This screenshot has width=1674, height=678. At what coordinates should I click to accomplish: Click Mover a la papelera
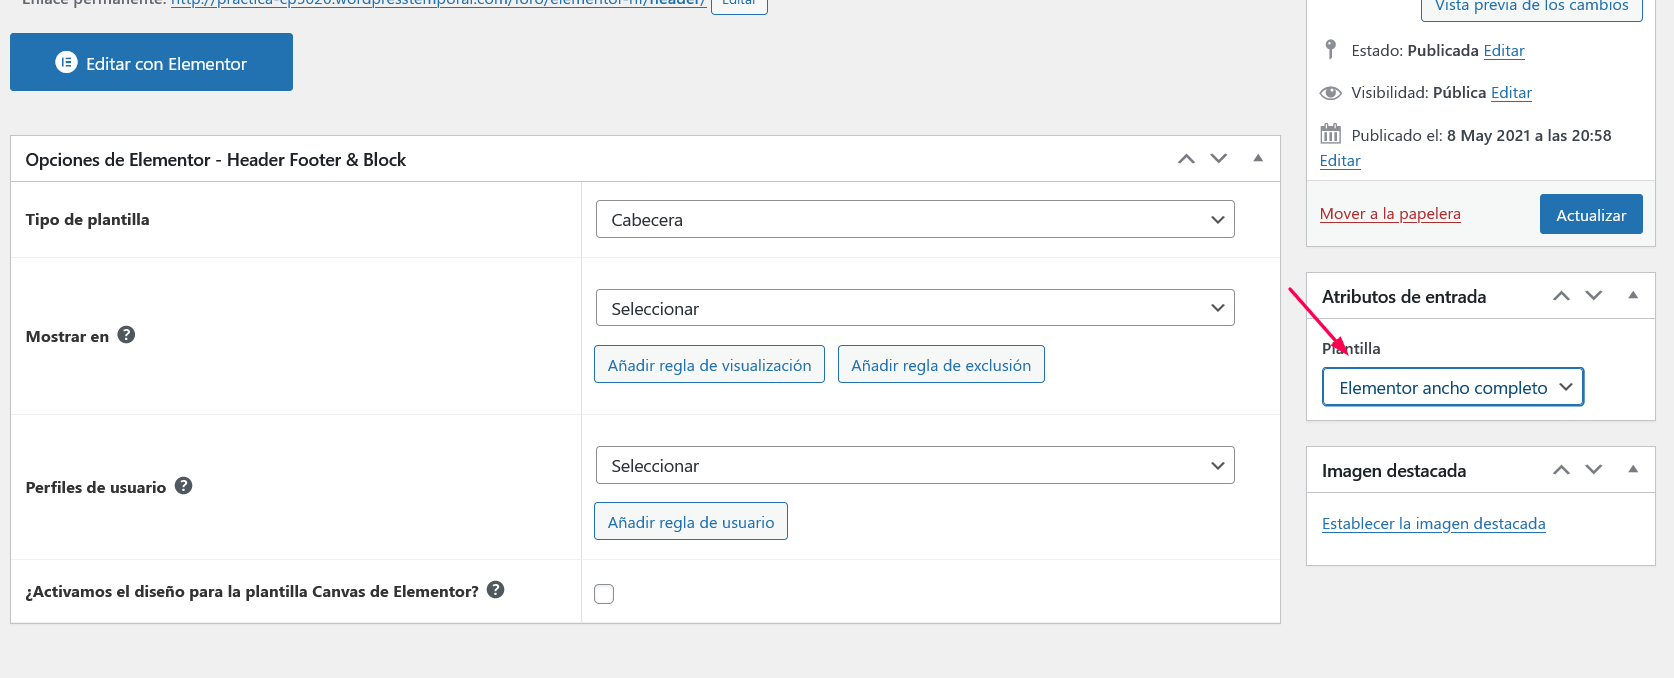[1390, 213]
